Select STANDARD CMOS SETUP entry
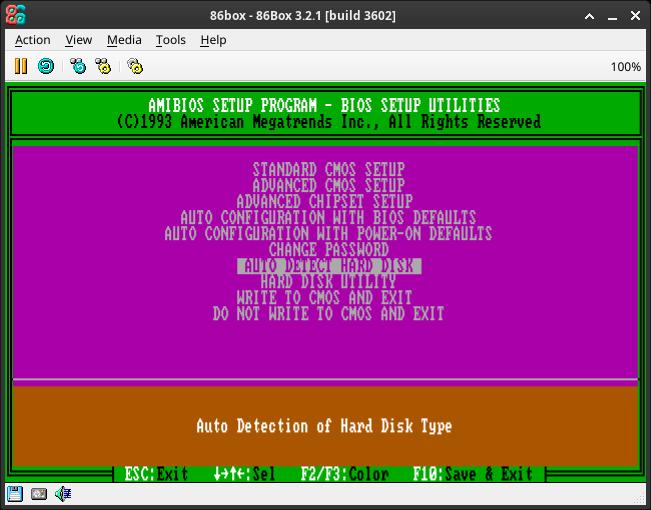Screen dimensions: 651x510 point(328,169)
